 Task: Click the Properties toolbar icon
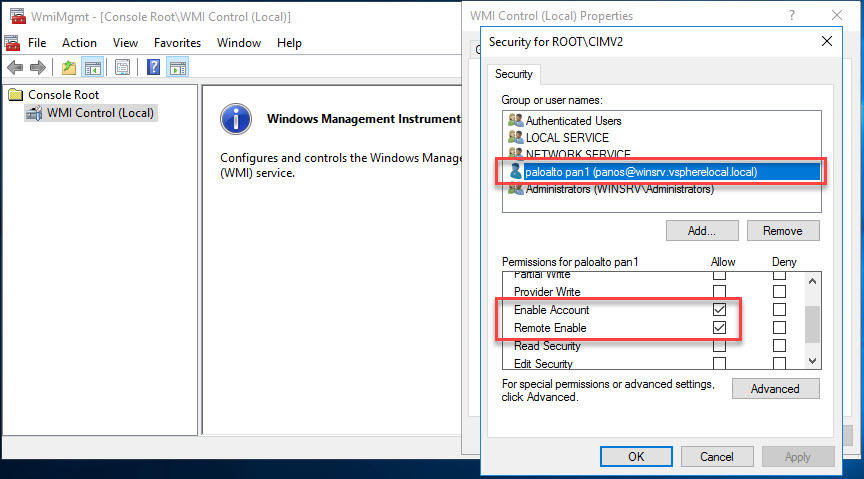[122, 68]
